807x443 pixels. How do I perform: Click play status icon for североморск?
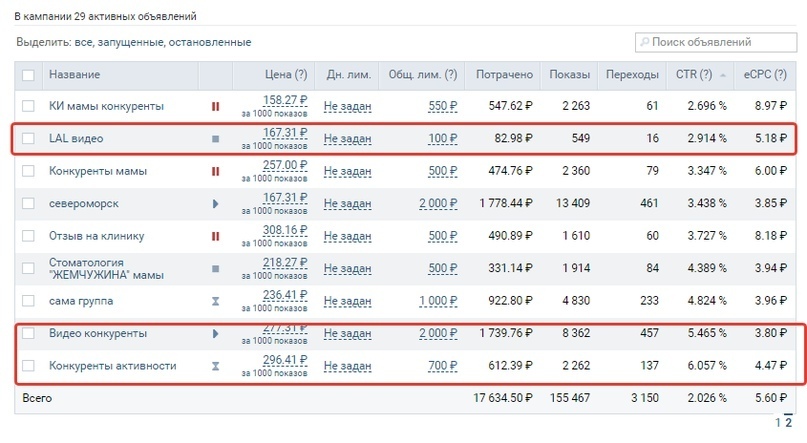coord(215,204)
